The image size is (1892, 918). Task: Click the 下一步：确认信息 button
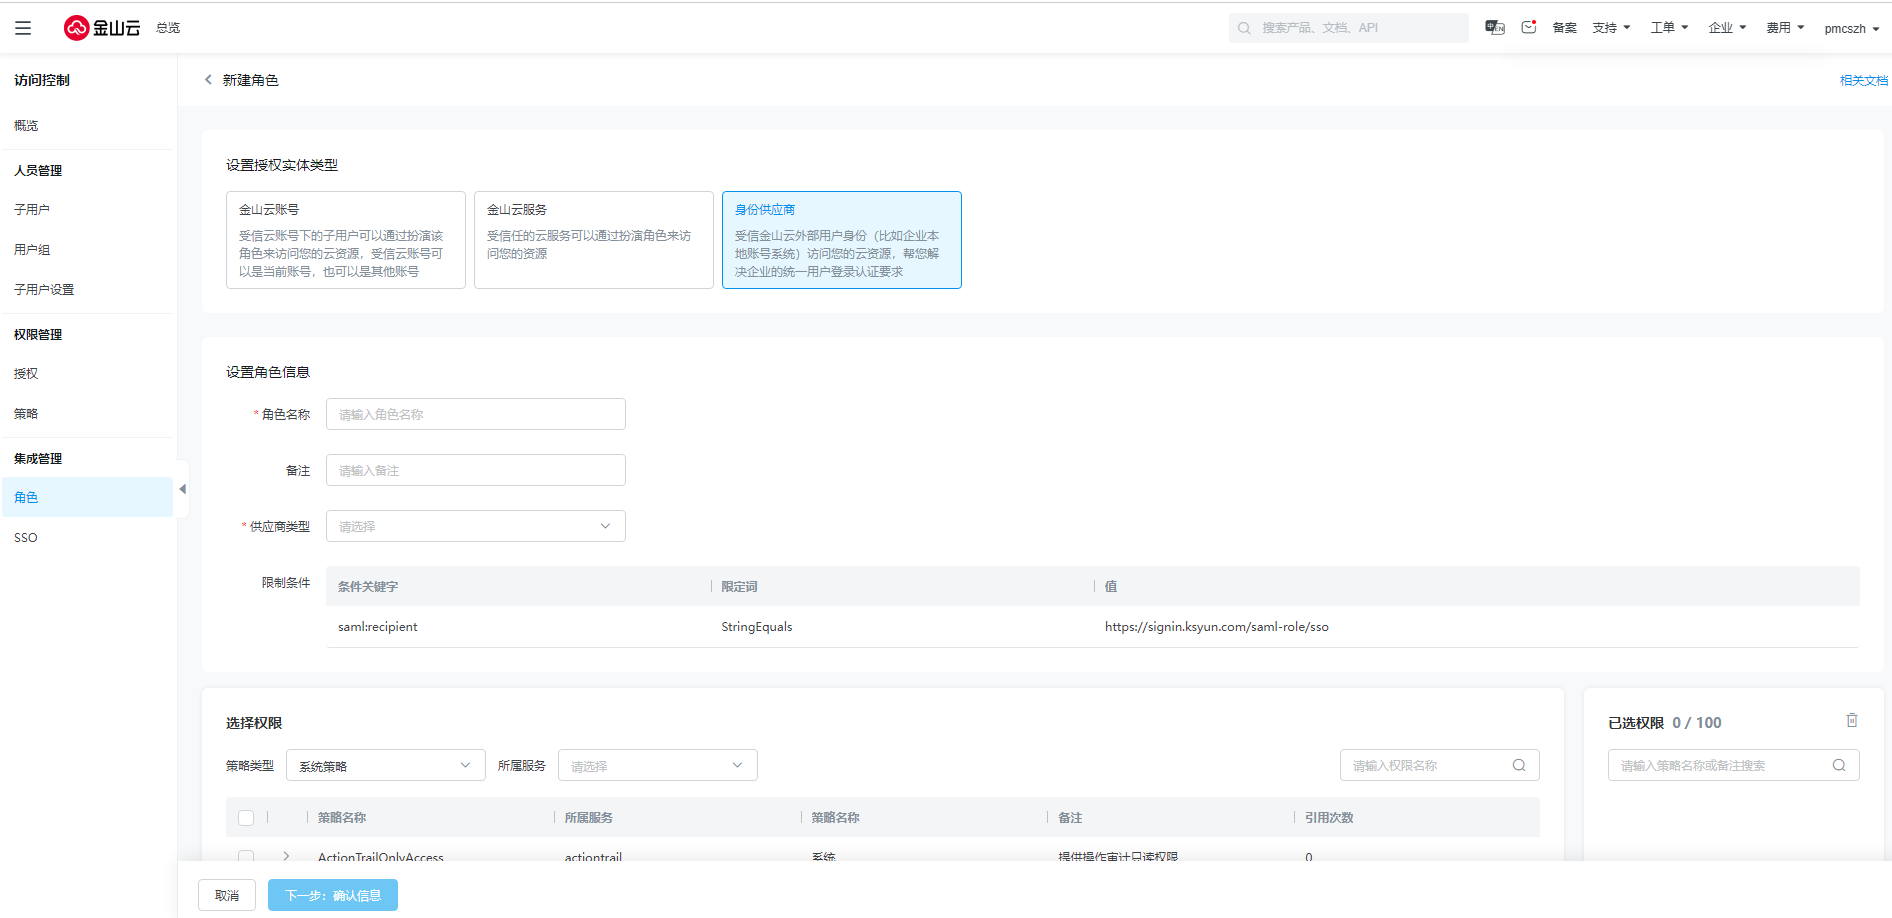click(333, 895)
